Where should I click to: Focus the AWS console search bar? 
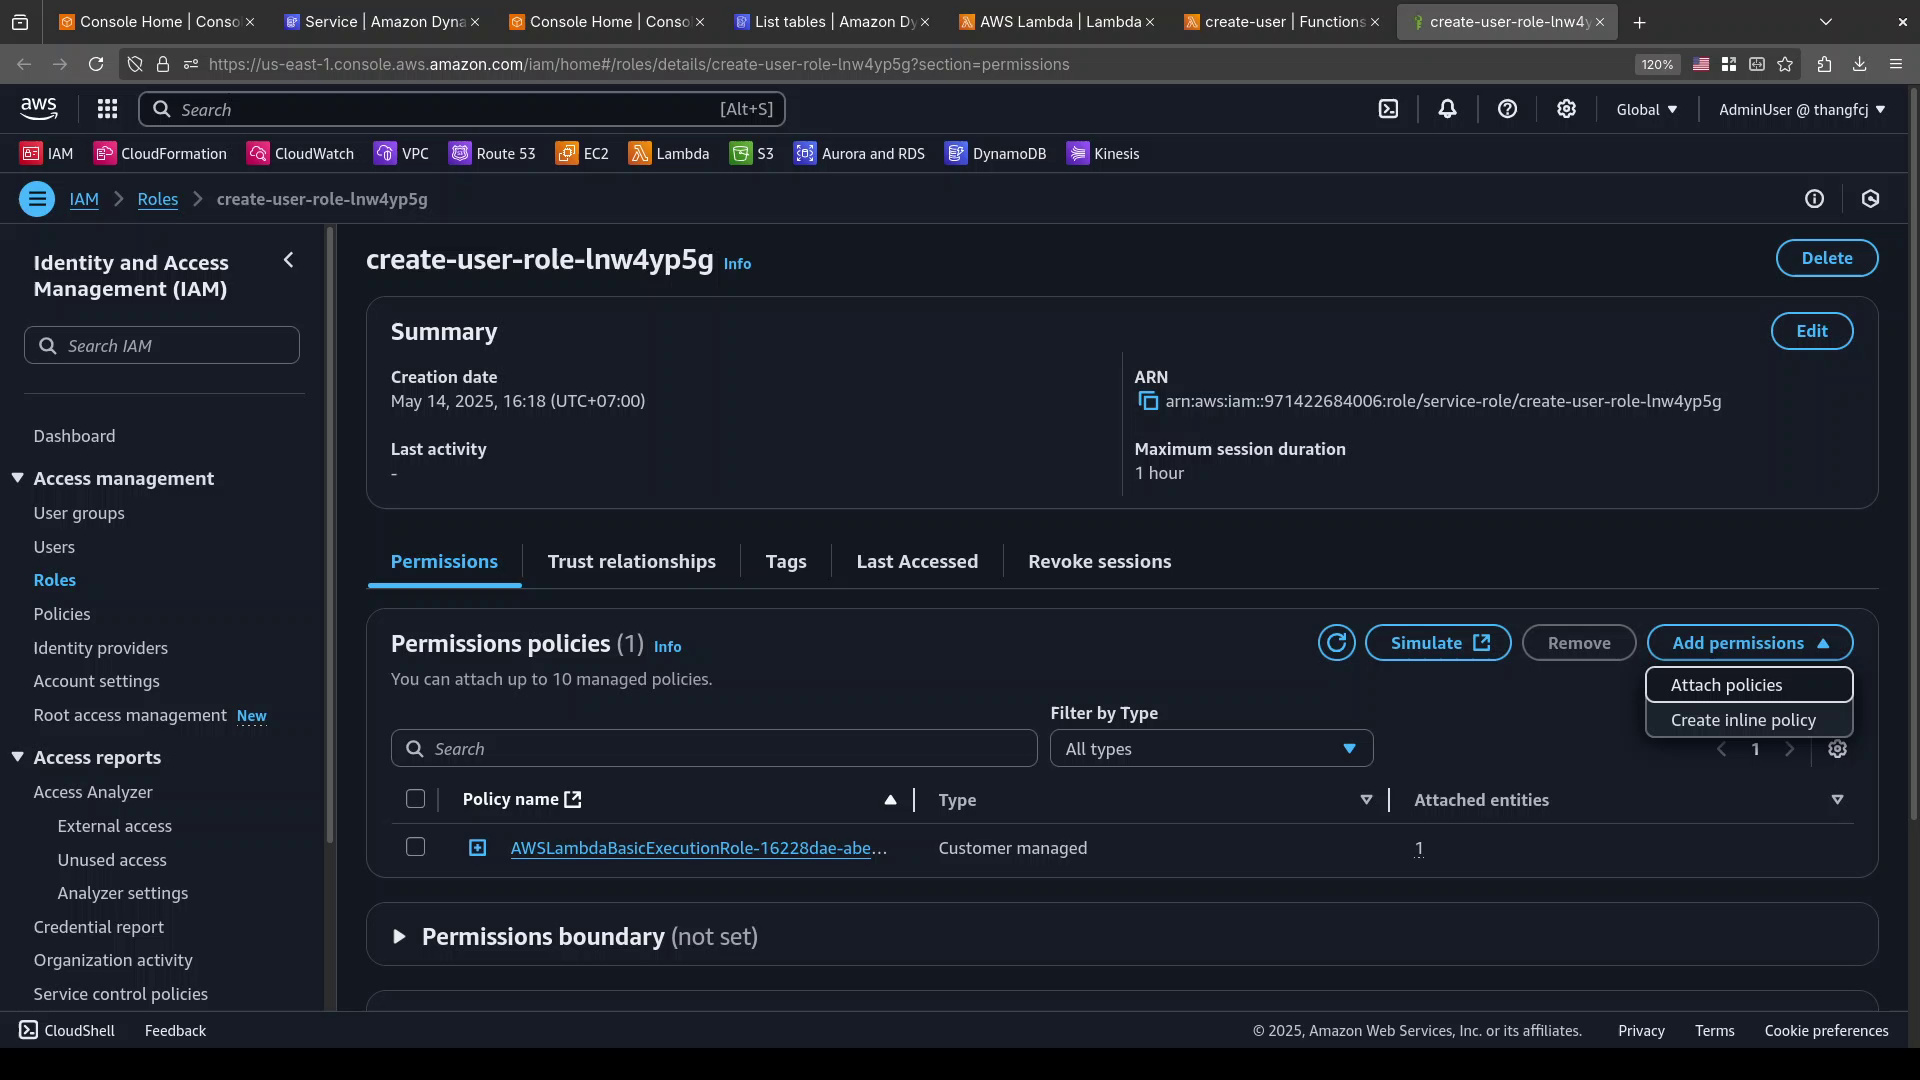(x=462, y=109)
